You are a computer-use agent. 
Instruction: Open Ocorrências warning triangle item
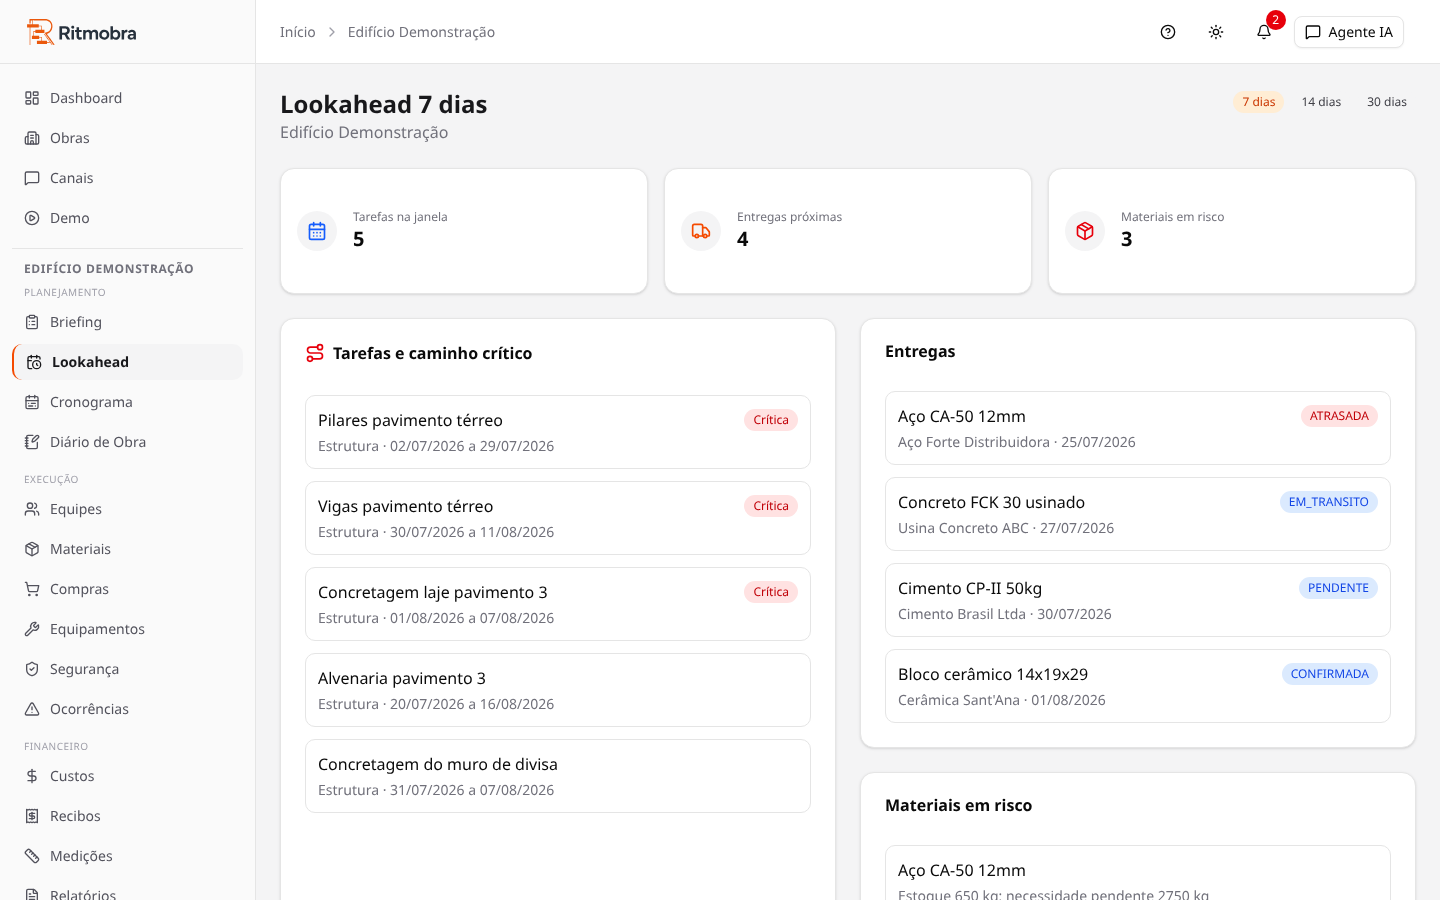point(127,709)
